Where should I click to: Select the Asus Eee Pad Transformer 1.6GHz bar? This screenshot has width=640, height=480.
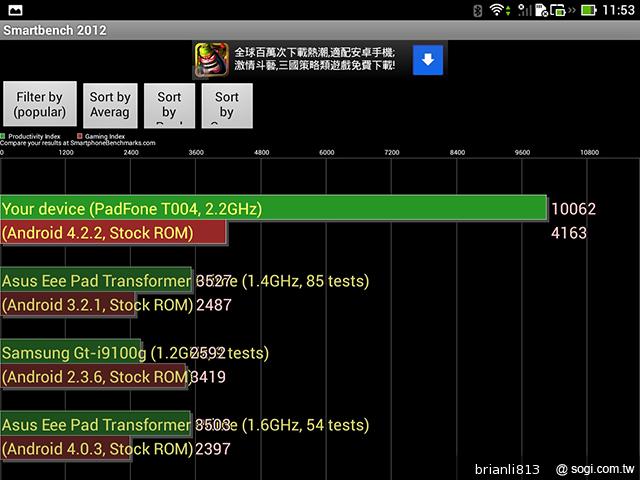pyautogui.click(x=95, y=424)
